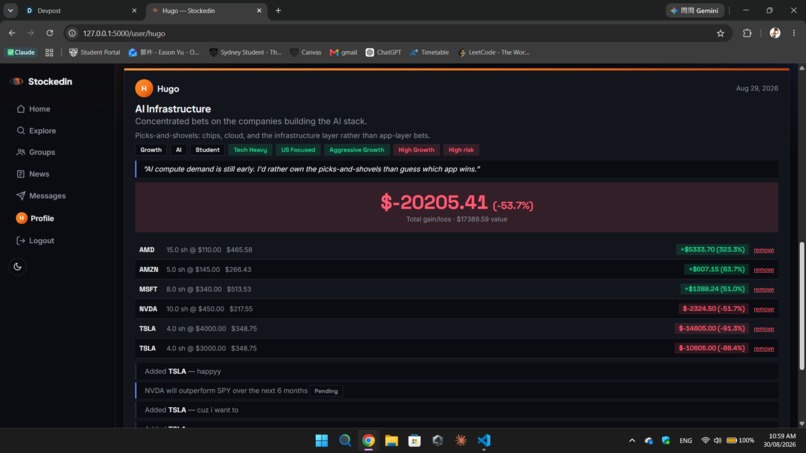Click the Student tag
This screenshot has height=453, width=806.
[x=207, y=150]
